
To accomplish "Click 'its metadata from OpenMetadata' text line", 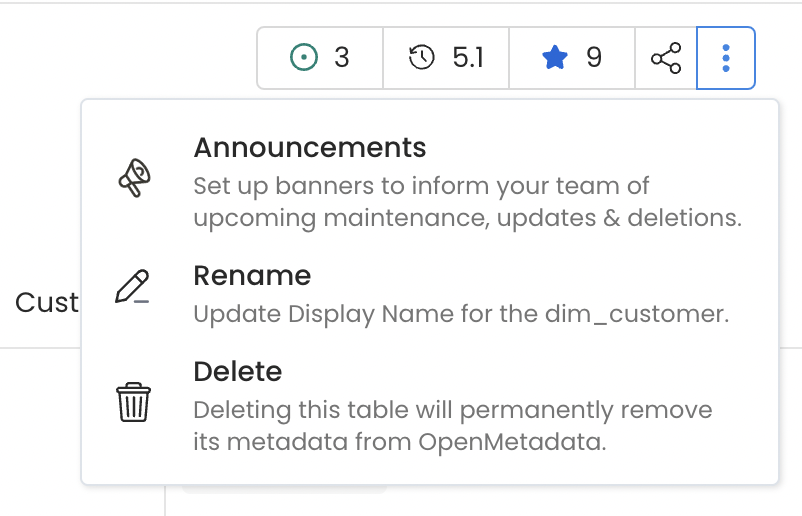I will coord(400,442).
